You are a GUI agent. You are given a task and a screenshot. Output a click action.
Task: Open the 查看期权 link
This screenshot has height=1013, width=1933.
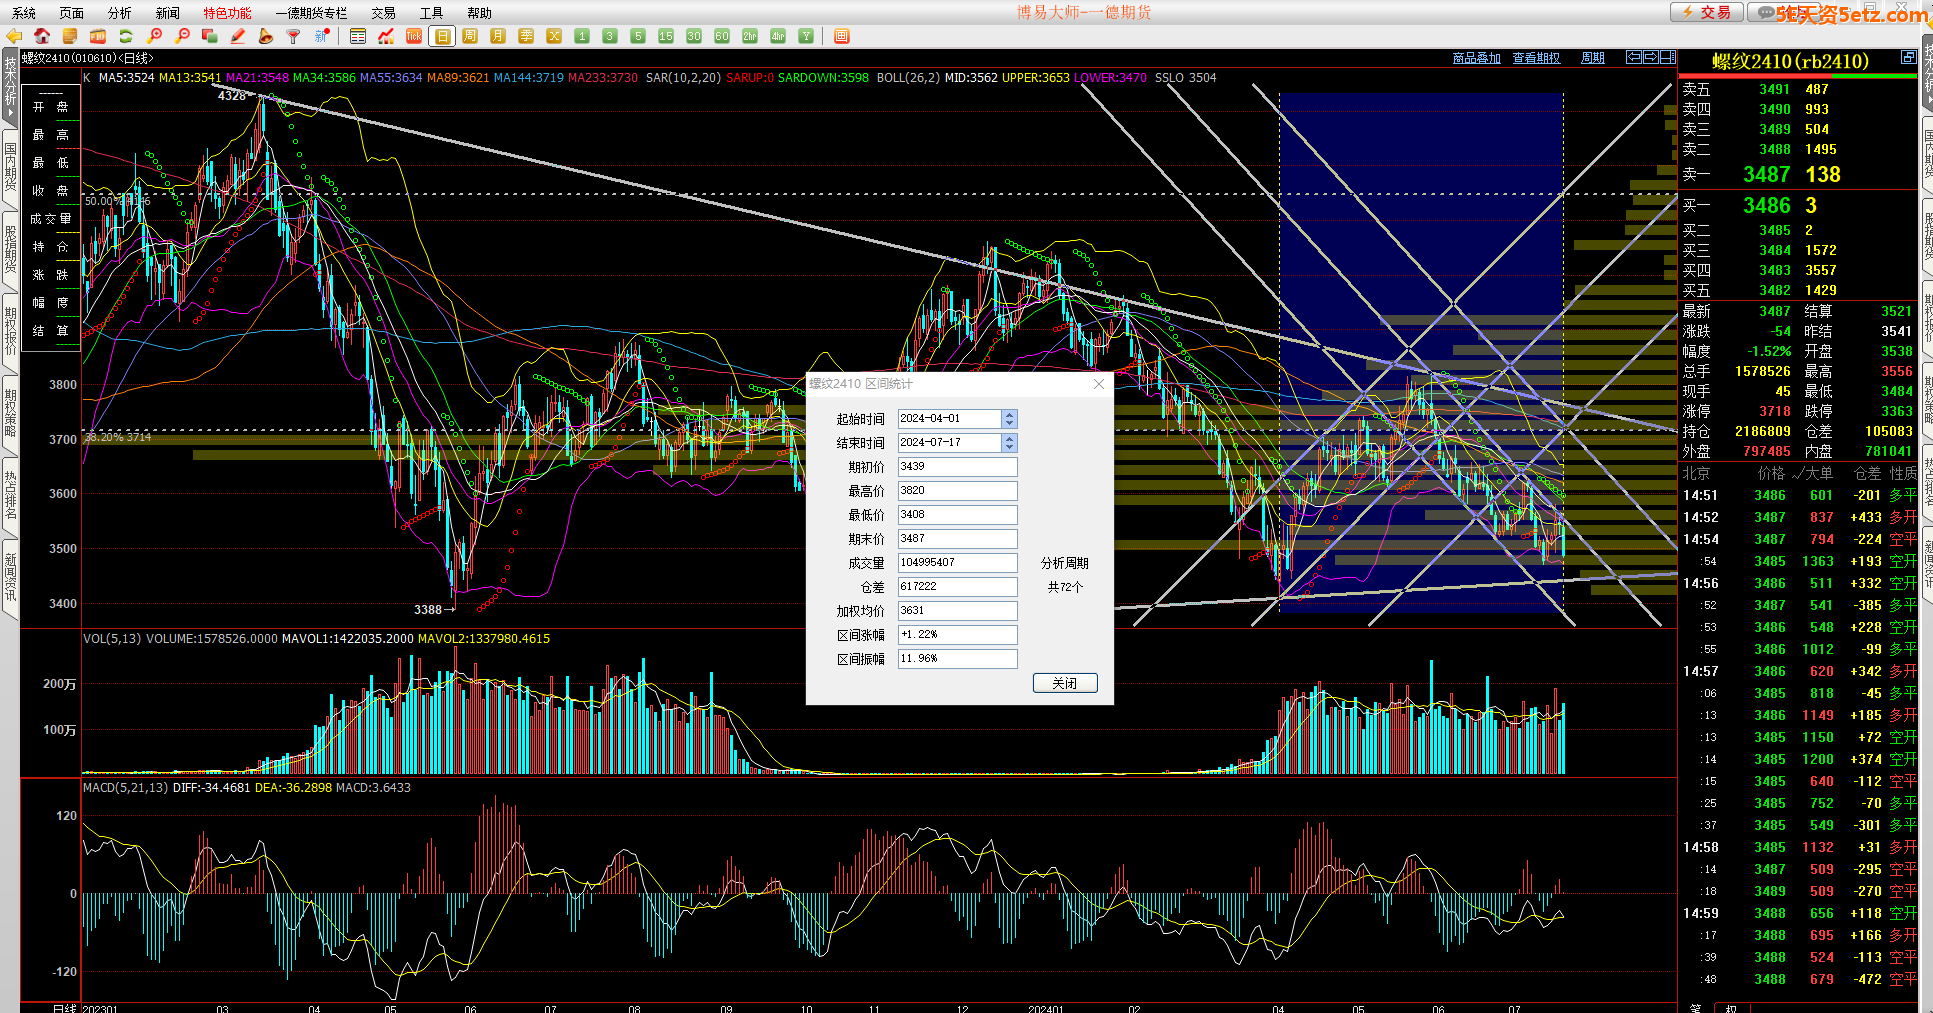[1536, 58]
